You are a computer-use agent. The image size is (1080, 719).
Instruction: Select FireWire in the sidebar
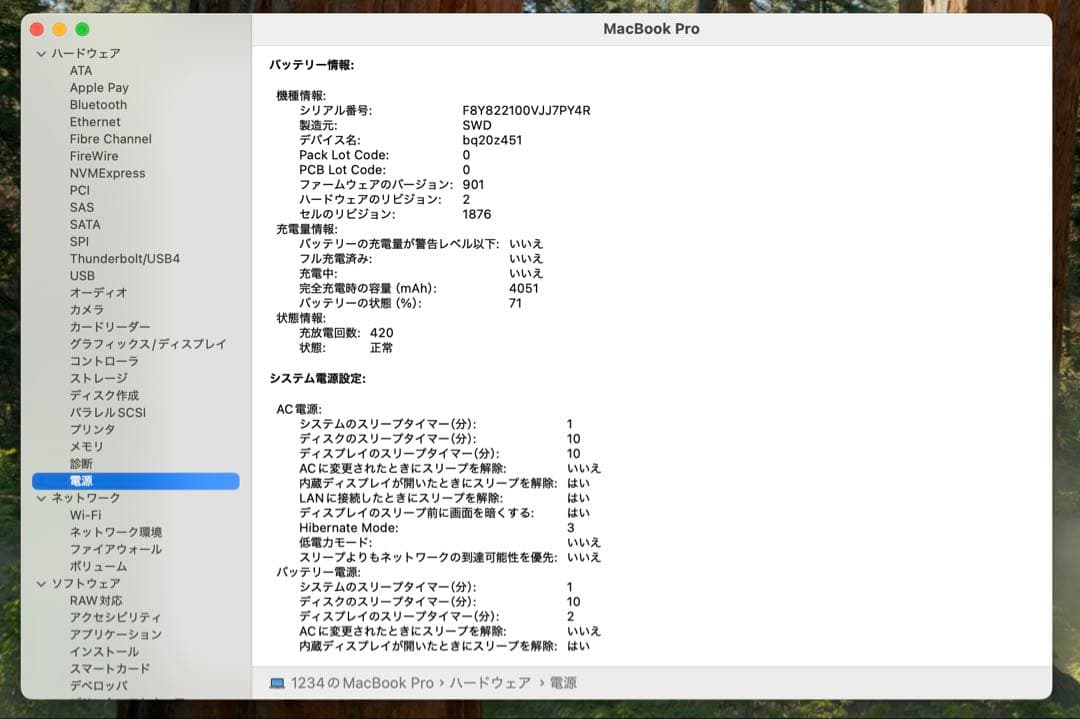(94, 156)
